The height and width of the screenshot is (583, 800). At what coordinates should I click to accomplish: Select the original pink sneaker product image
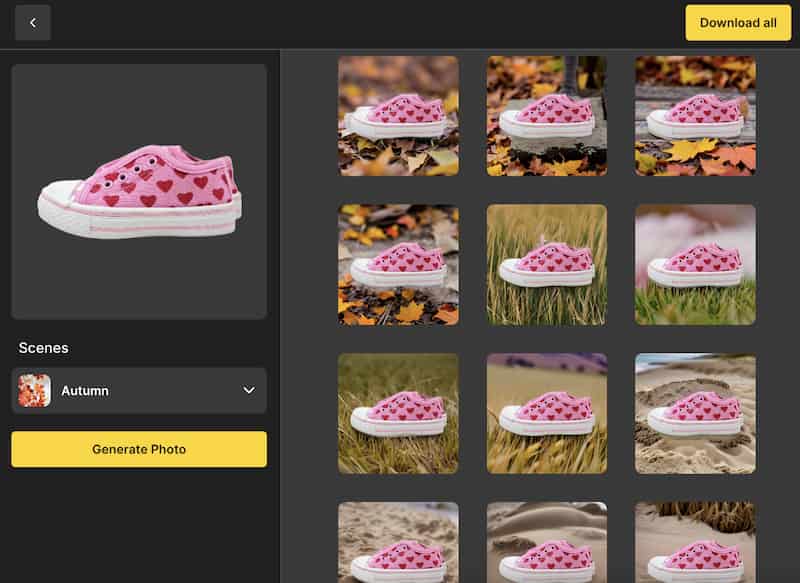[139, 190]
